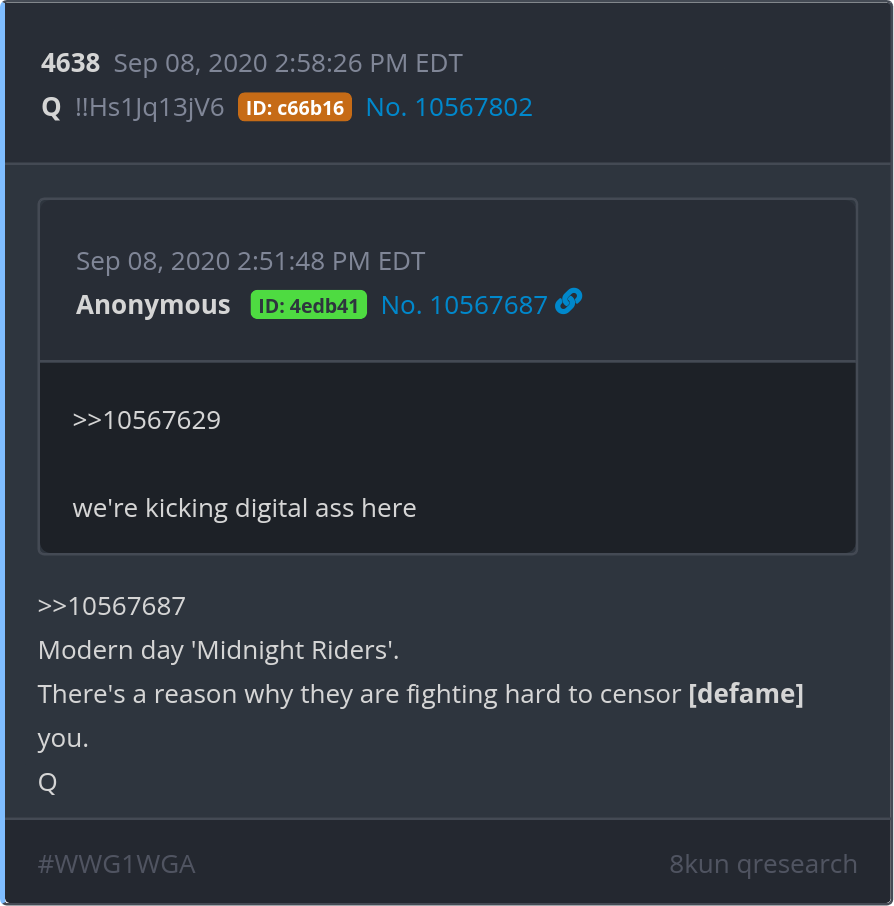
Task: Click the quoted timestamp 2:51:48 PM EDT
Action: [x=331, y=261]
